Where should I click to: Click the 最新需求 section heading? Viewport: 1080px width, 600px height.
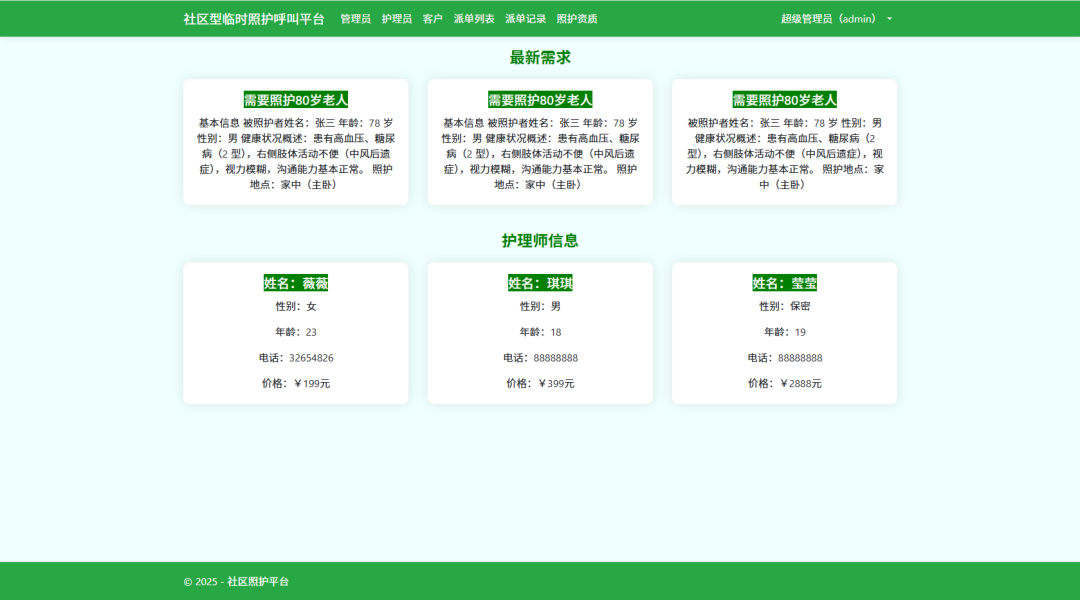(x=540, y=57)
